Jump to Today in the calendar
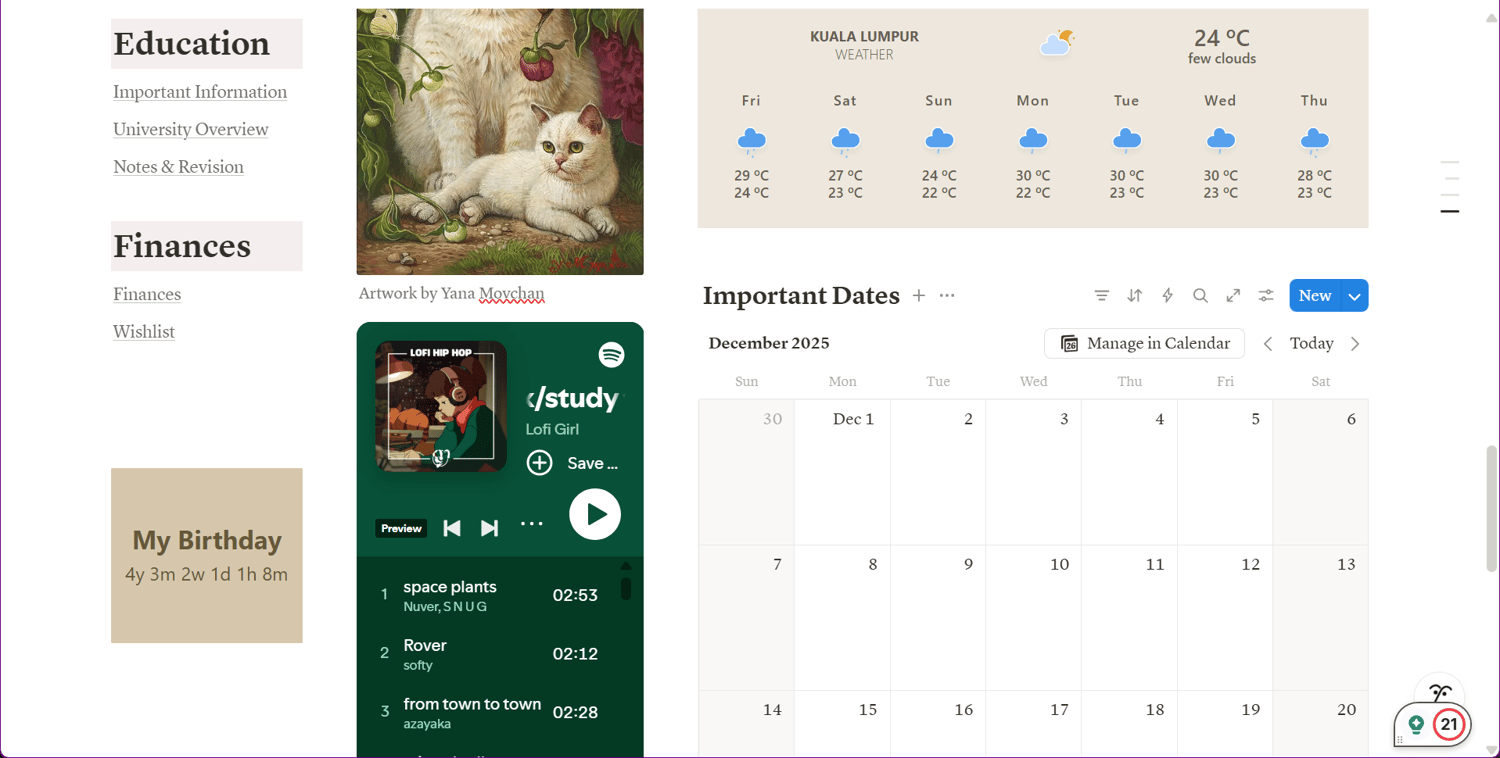Image resolution: width=1500 pixels, height=758 pixels. coord(1311,344)
